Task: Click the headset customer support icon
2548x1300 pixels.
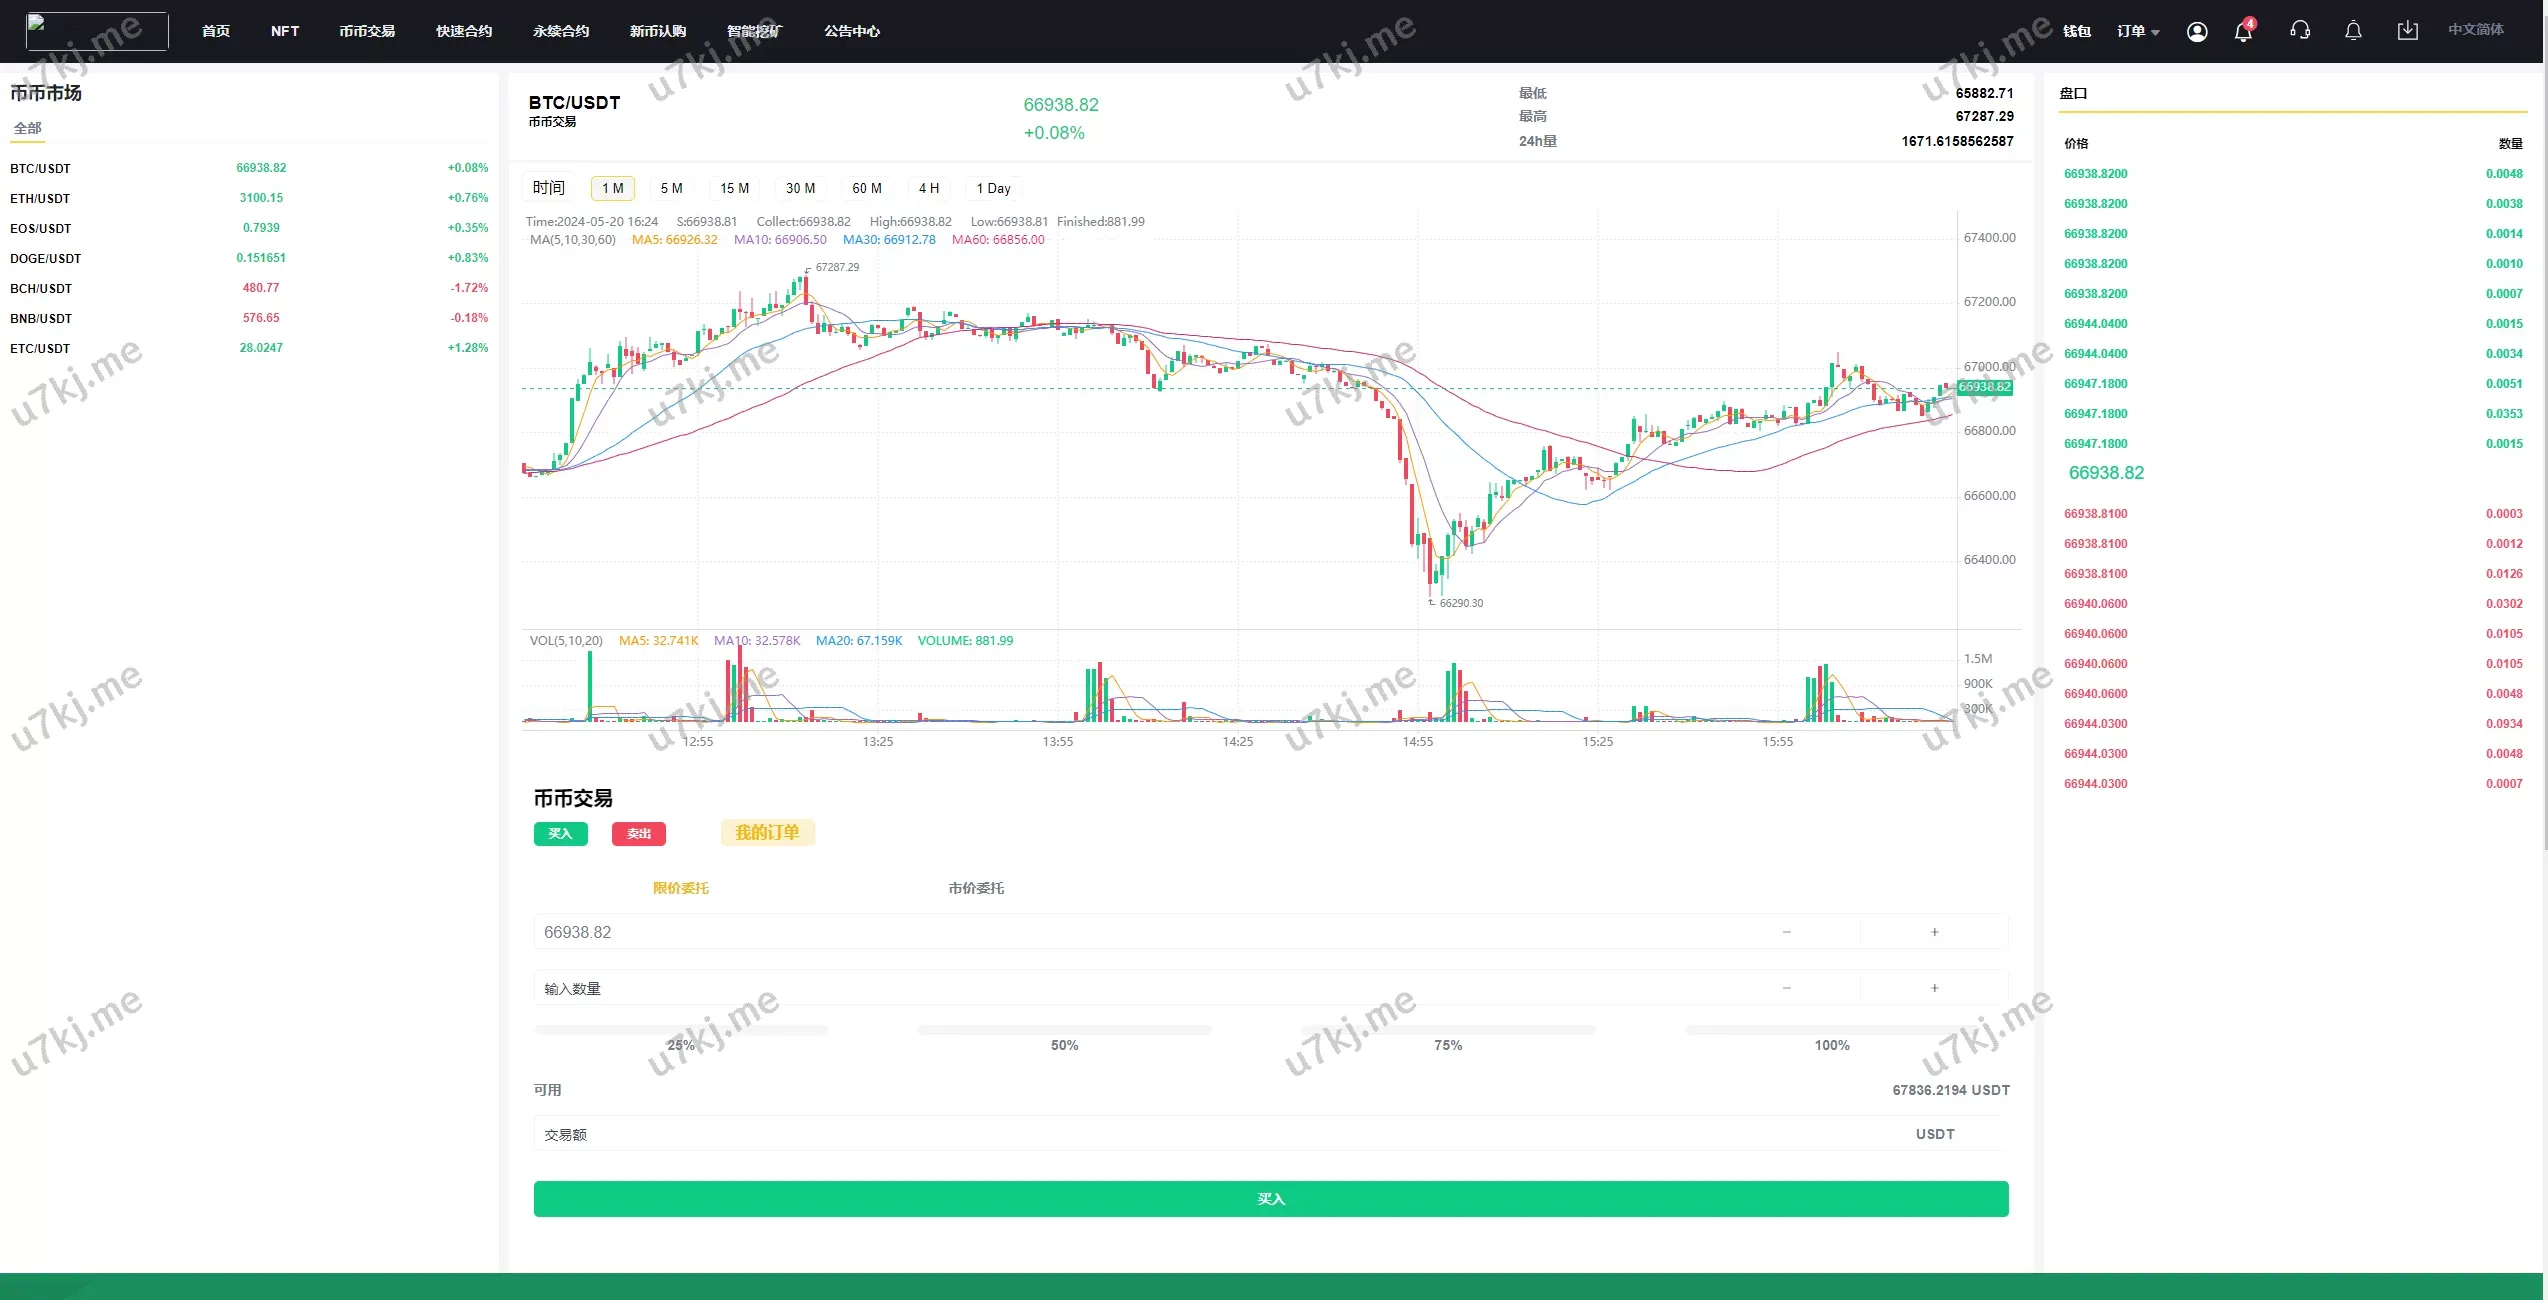Action: pos(2300,31)
